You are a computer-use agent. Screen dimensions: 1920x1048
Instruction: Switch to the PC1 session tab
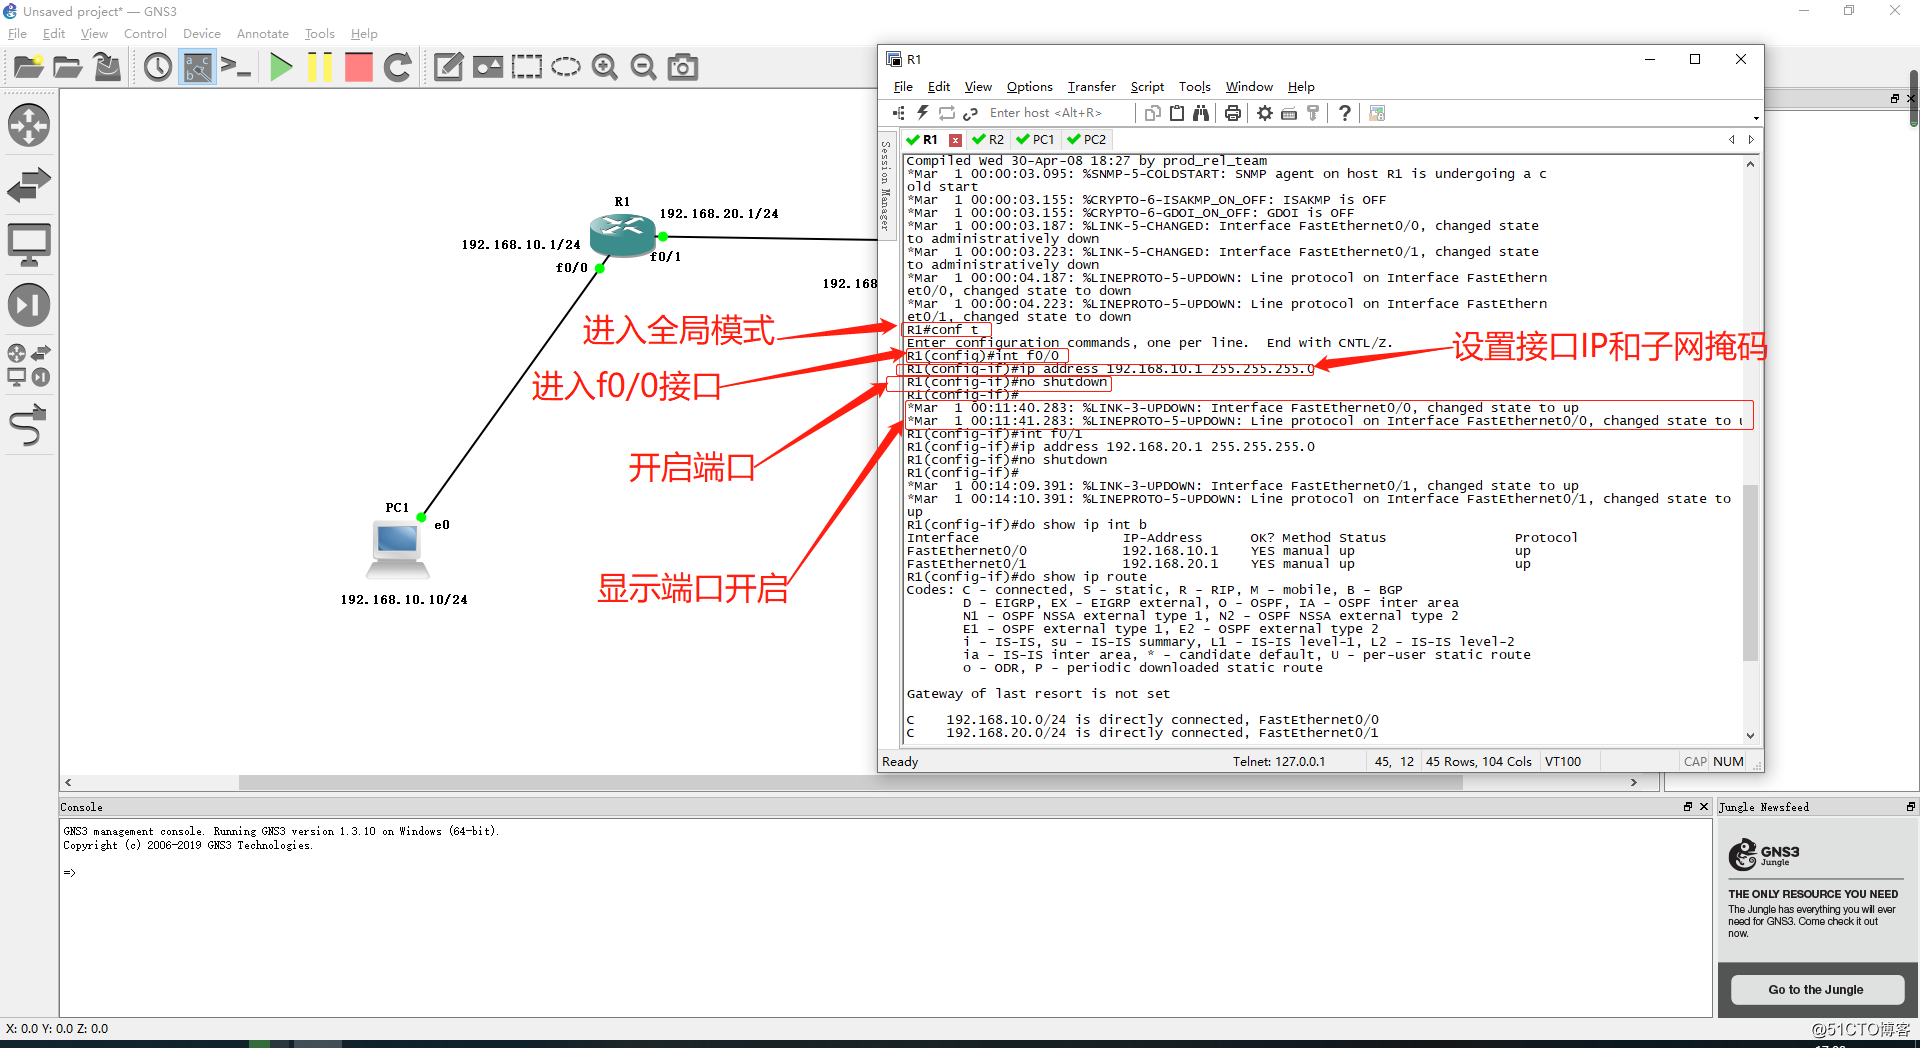click(1036, 140)
